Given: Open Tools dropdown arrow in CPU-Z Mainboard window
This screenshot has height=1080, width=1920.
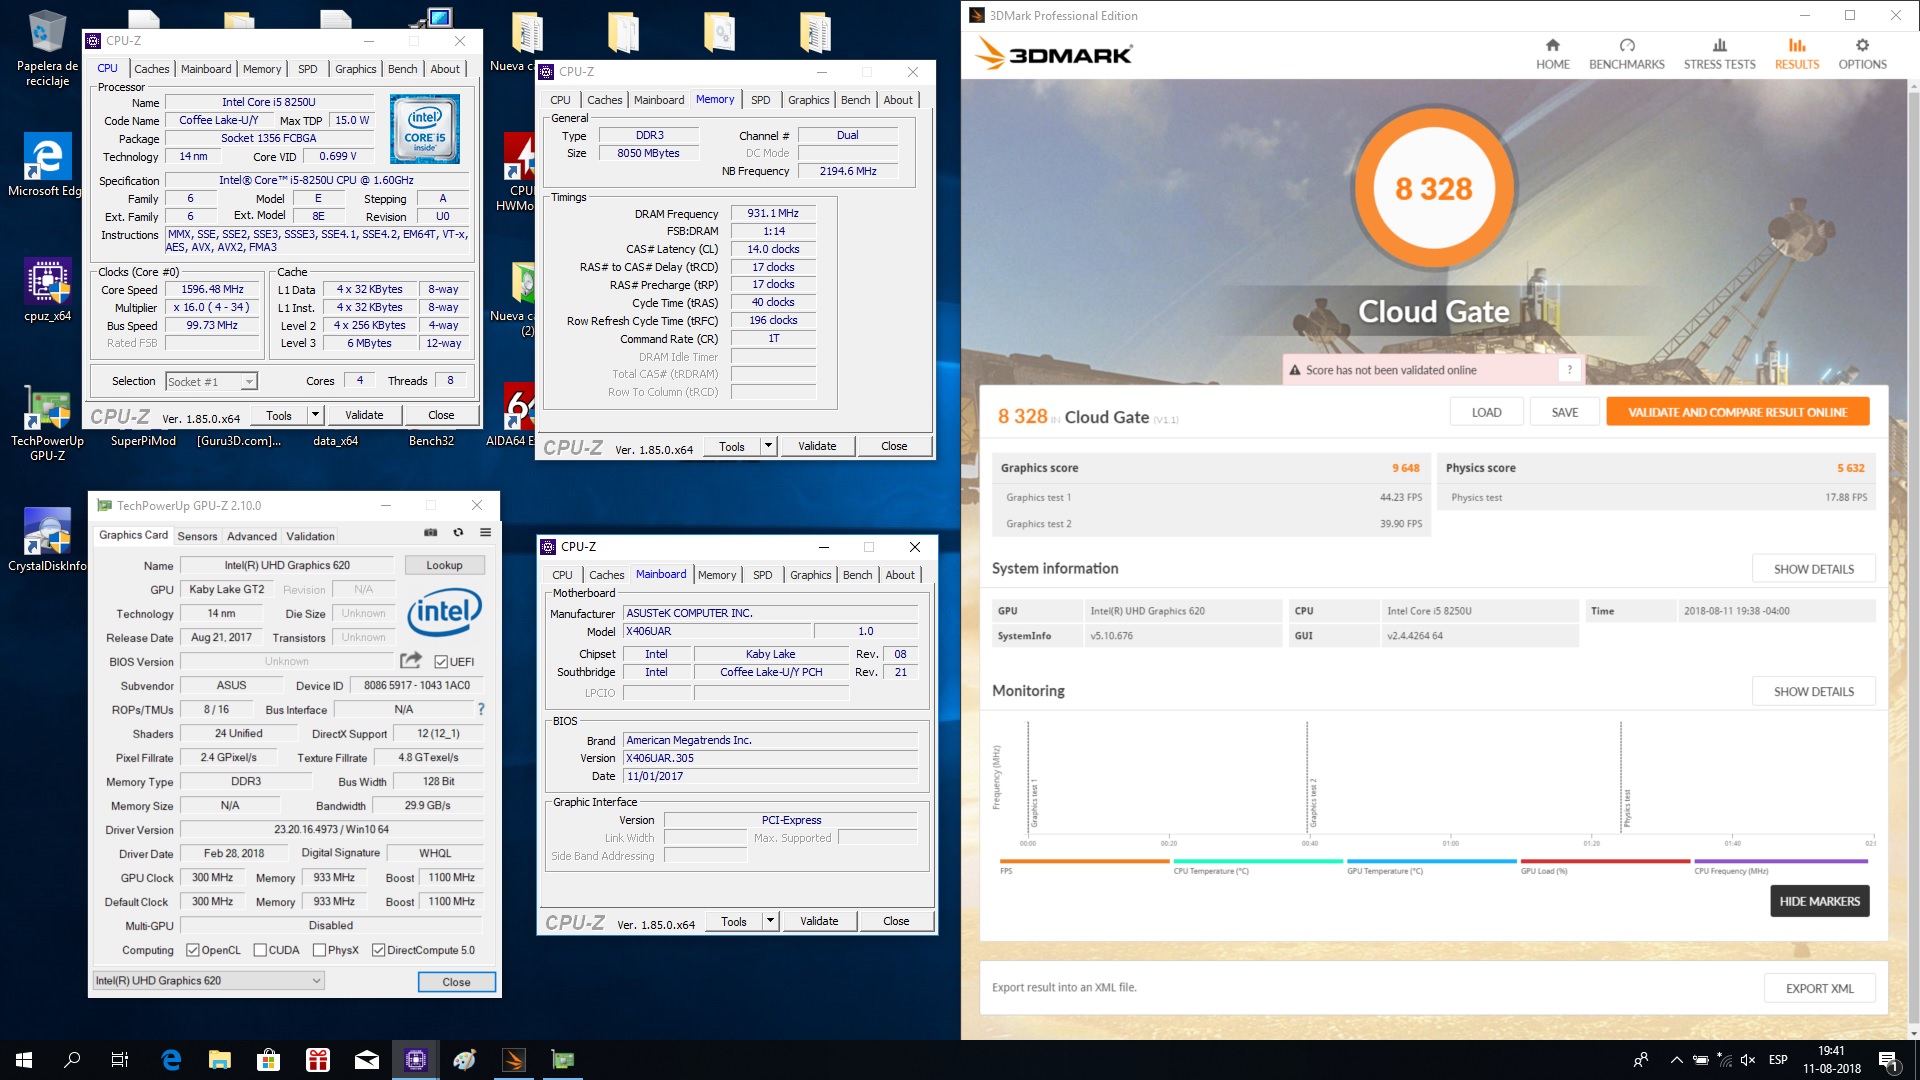Looking at the screenshot, I should click(770, 921).
